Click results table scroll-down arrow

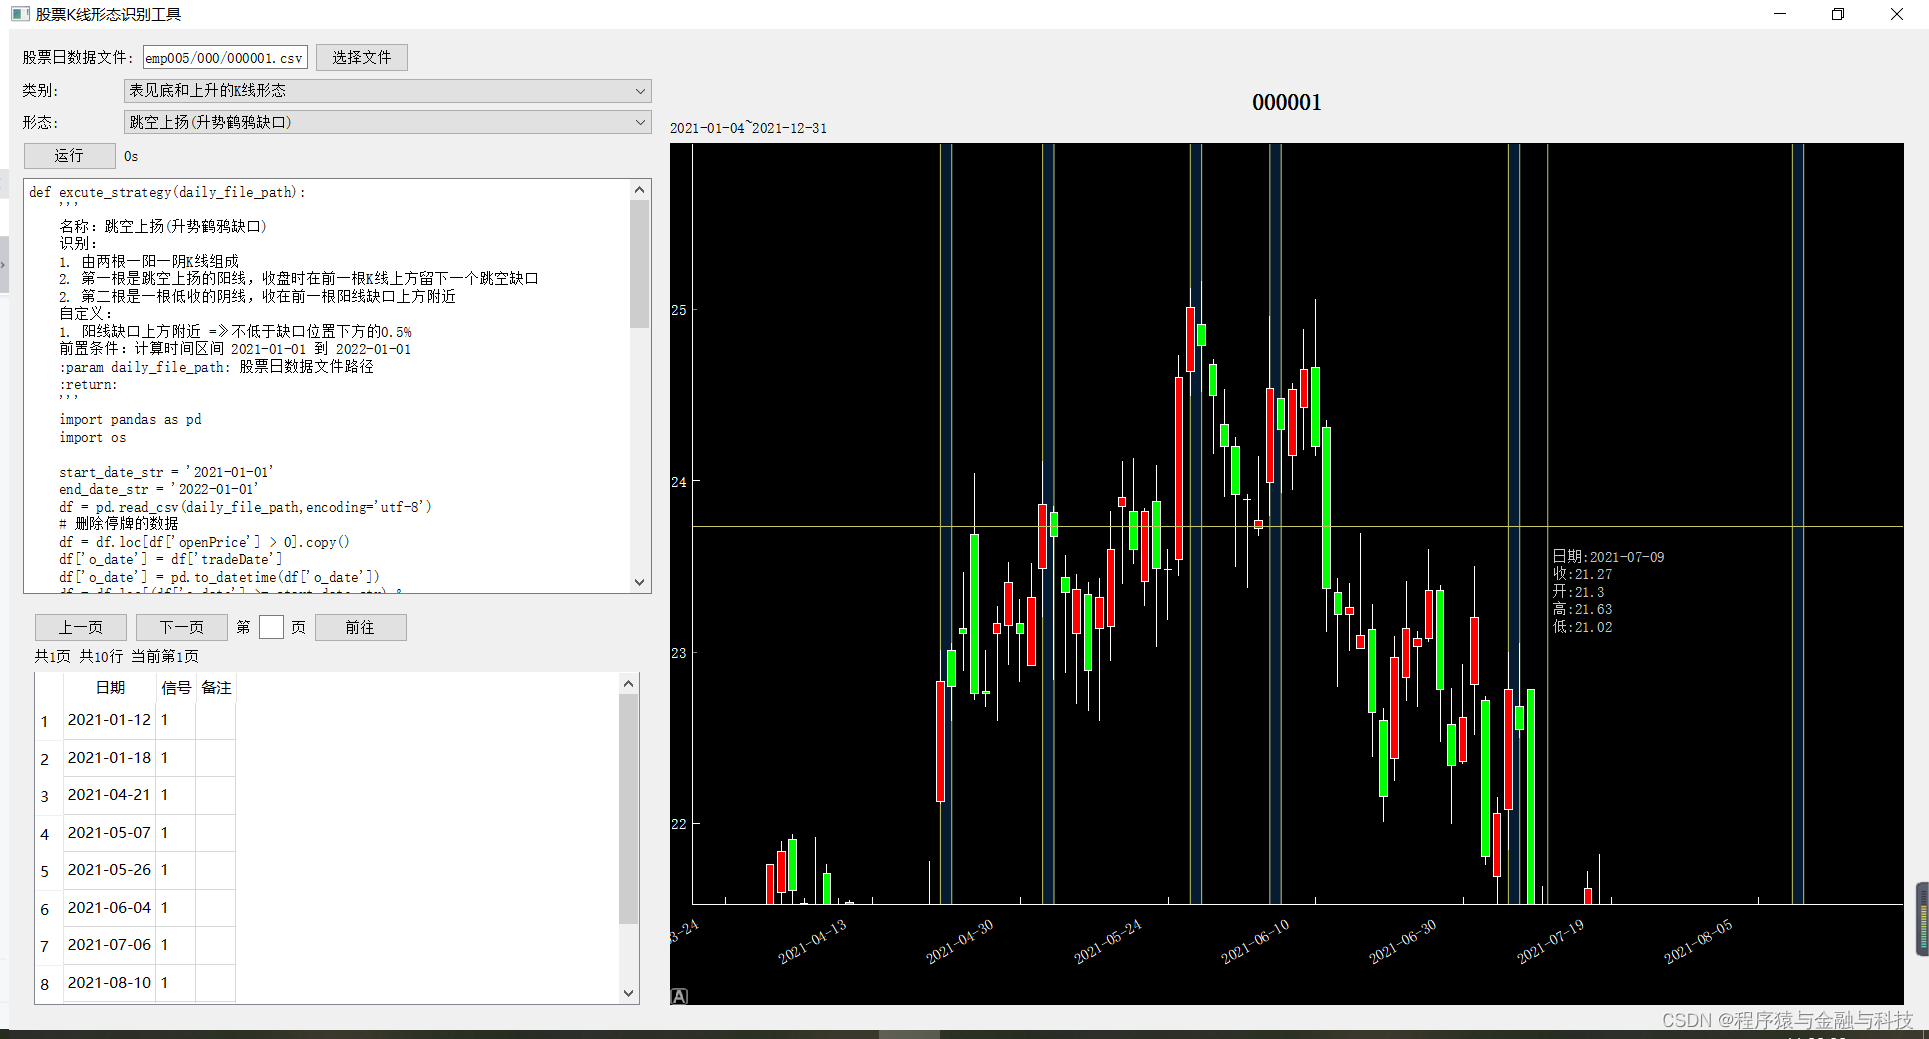[628, 993]
